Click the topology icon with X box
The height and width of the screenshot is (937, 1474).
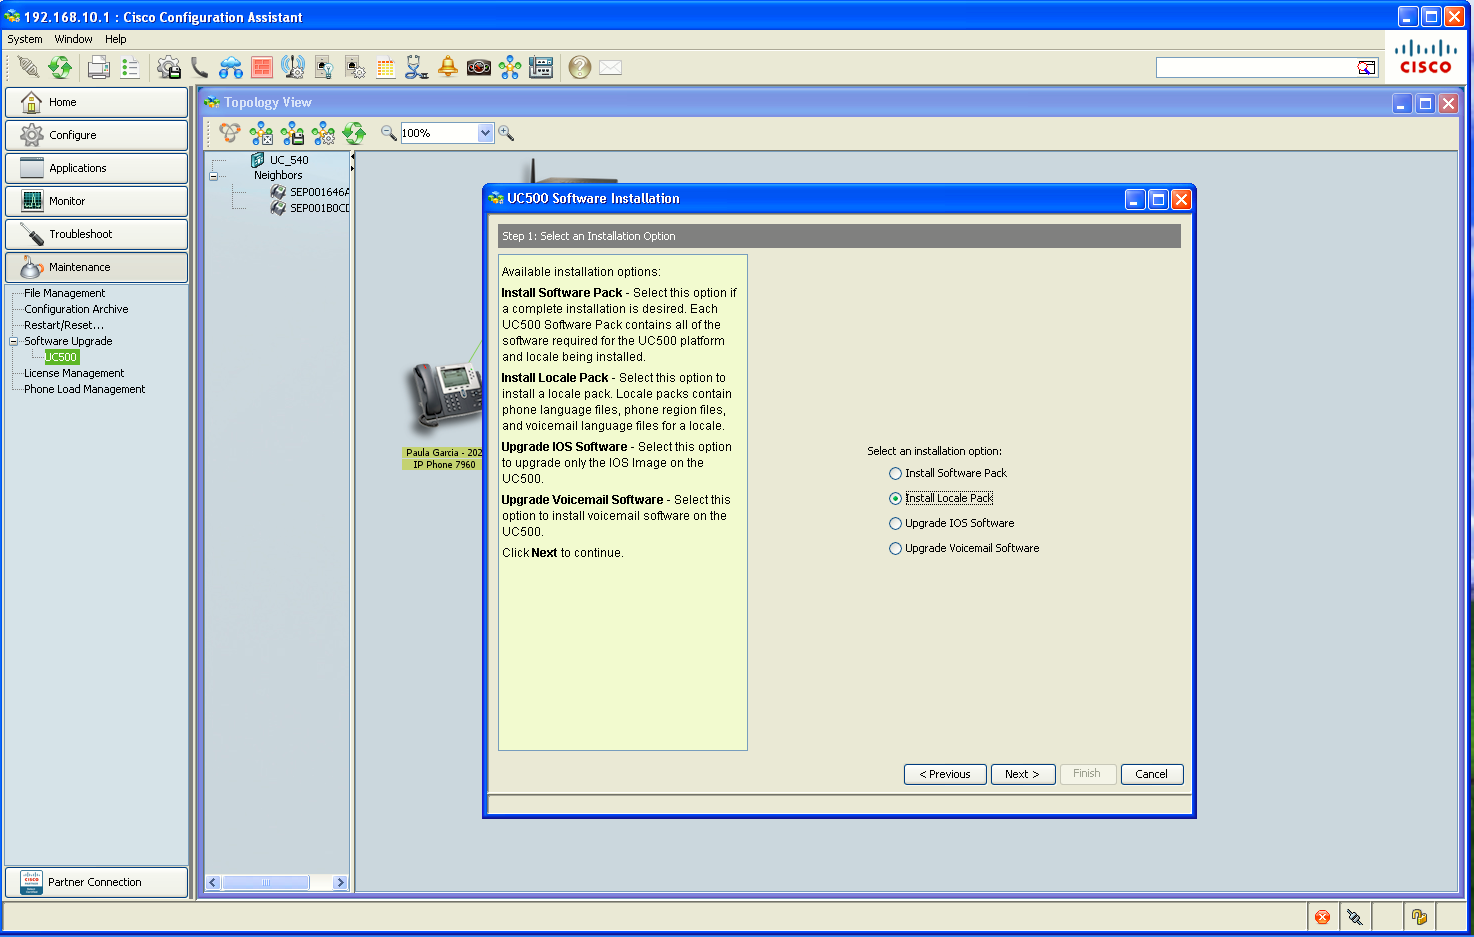[x=261, y=133]
